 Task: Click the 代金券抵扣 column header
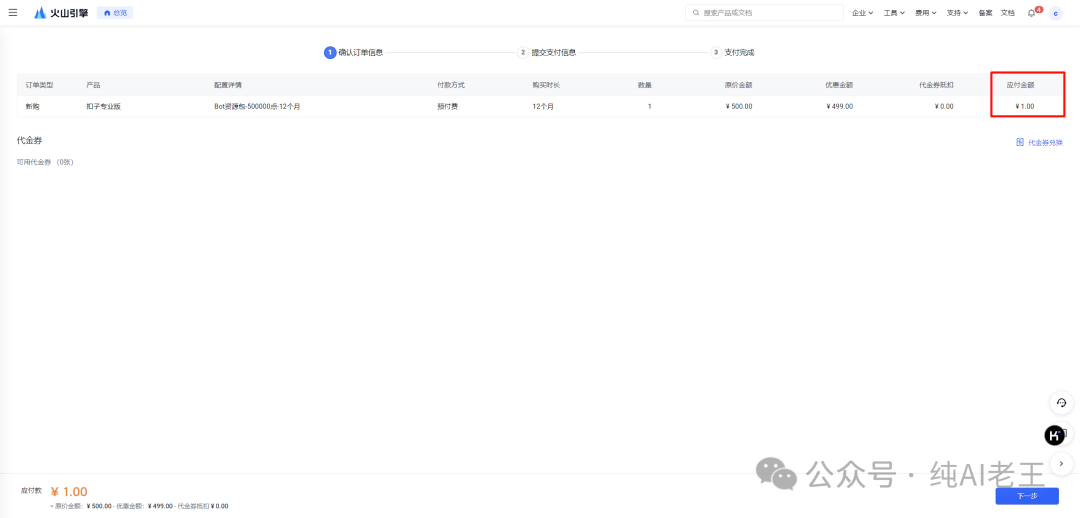click(x=936, y=85)
